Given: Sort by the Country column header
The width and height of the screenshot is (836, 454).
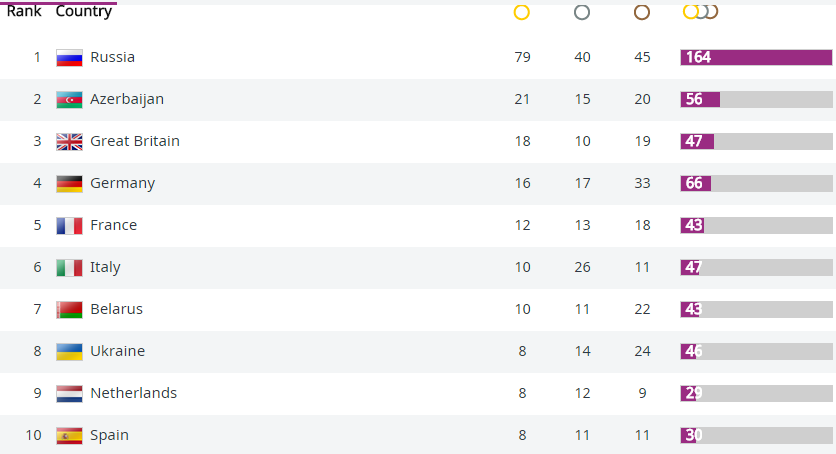Looking at the screenshot, I should coord(84,11).
